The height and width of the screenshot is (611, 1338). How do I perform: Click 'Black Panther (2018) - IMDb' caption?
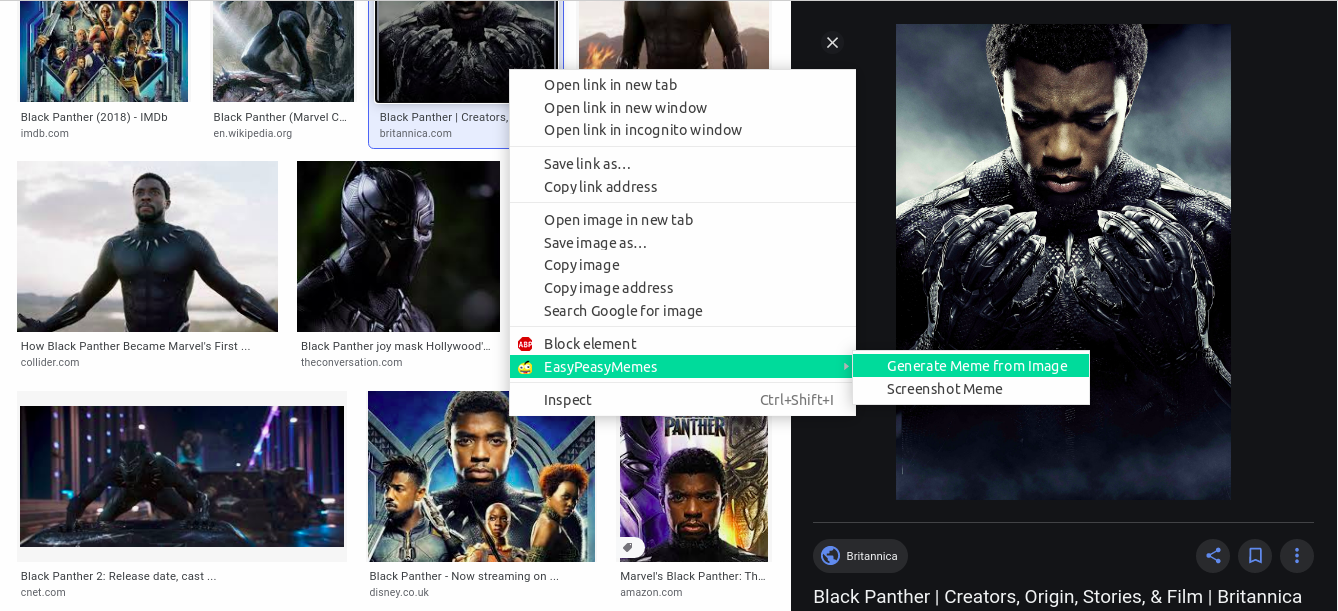pyautogui.click(x=94, y=117)
